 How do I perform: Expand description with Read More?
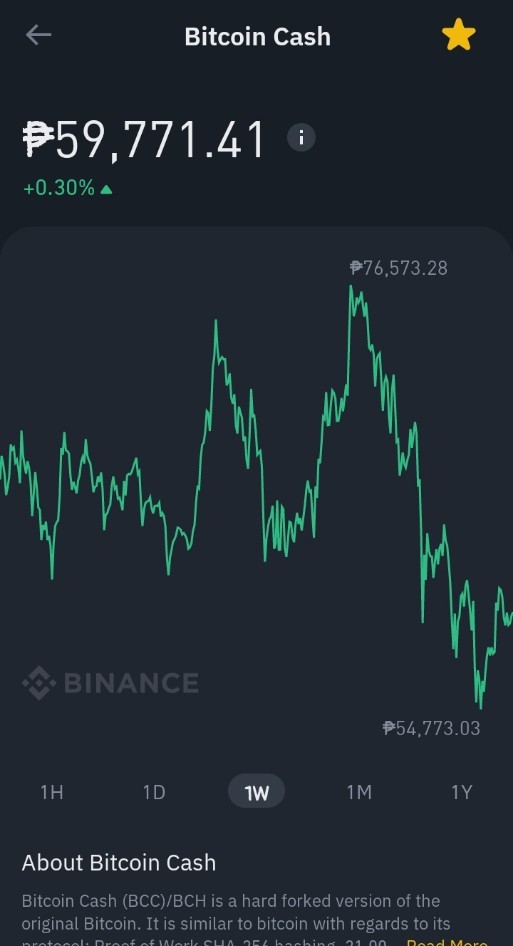click(447, 941)
